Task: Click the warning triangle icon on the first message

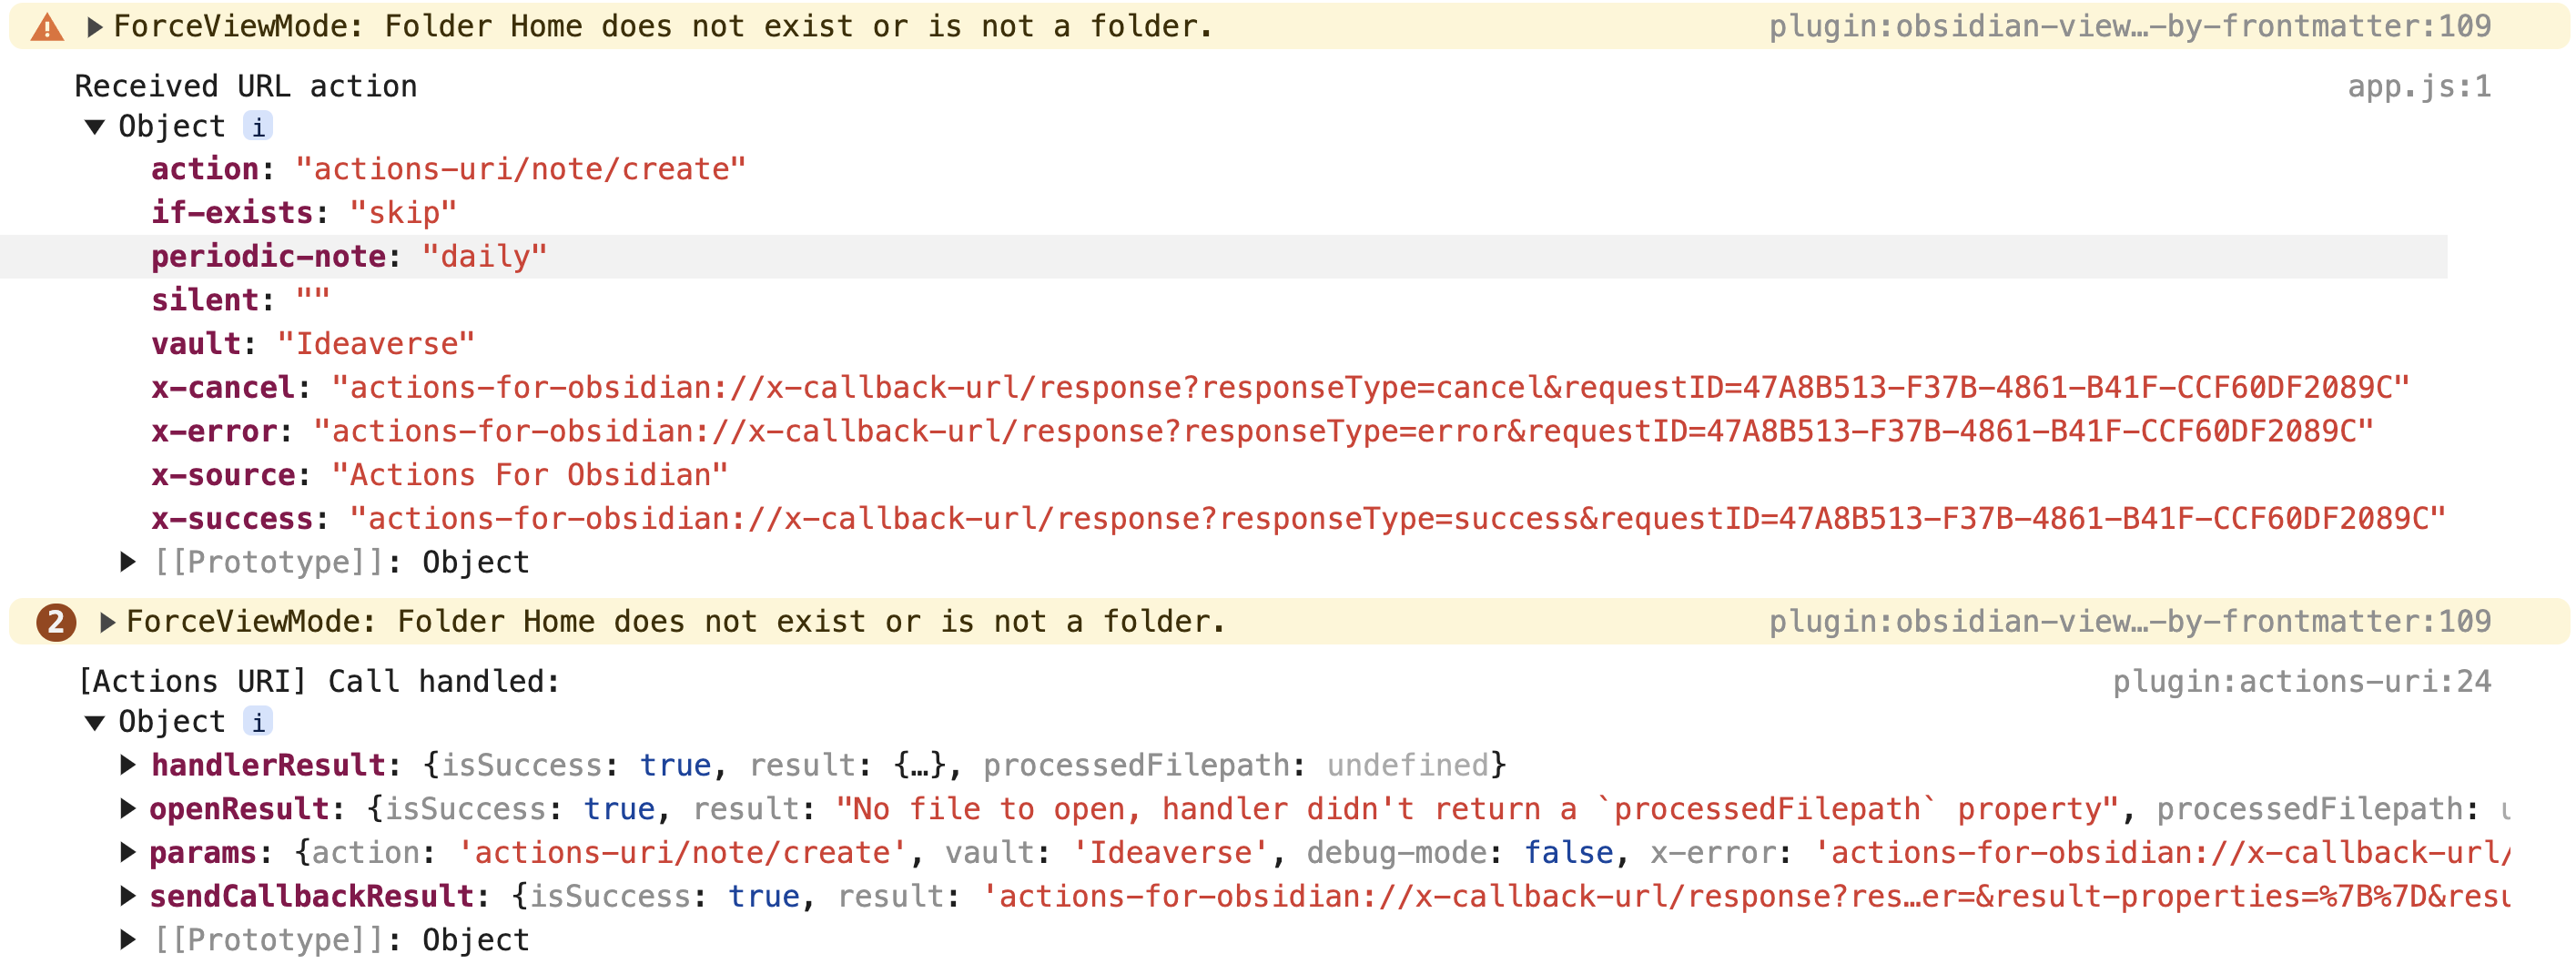Action: (47, 27)
